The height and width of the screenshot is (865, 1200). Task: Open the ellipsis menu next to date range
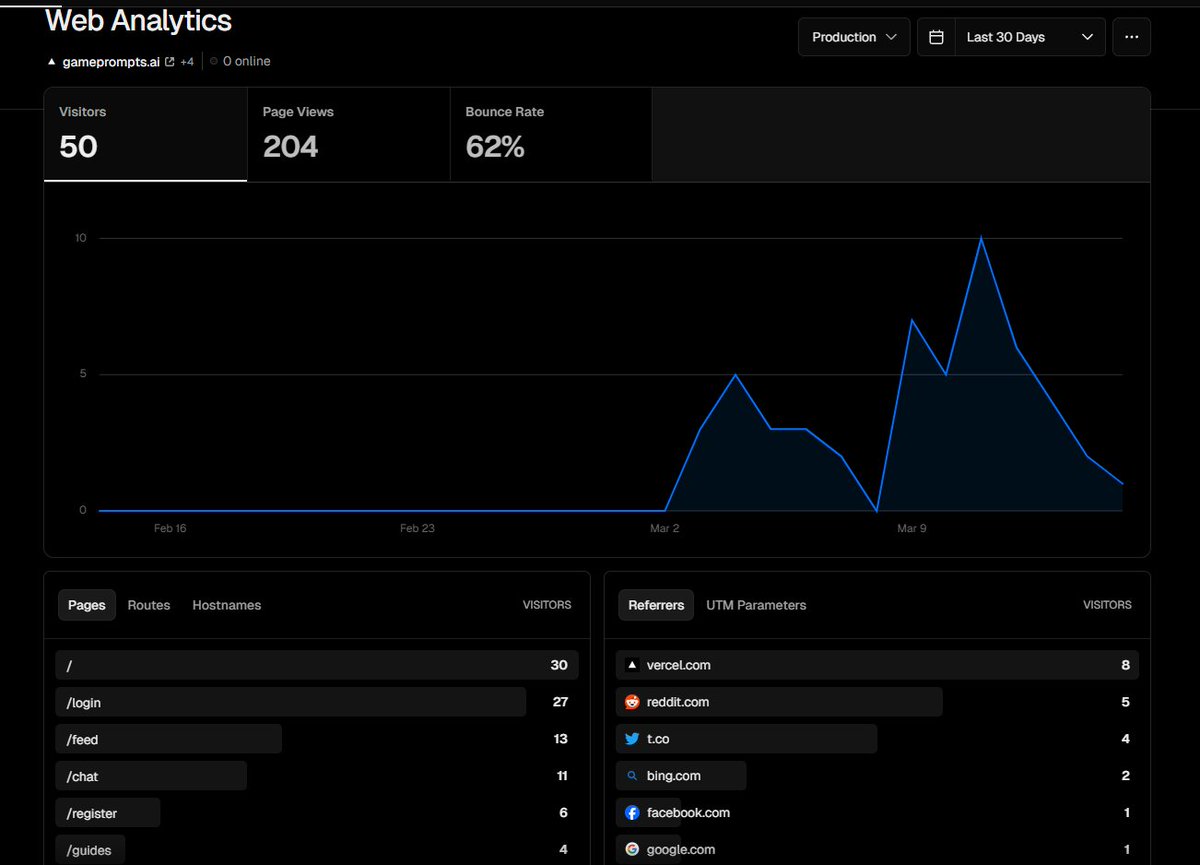coord(1131,36)
